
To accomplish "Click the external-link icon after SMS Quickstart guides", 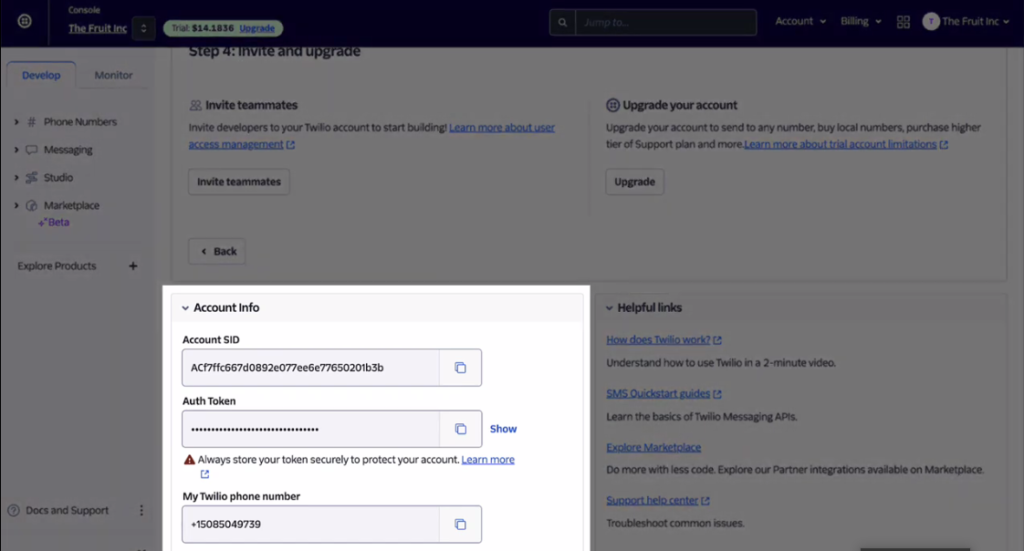I will point(717,394).
